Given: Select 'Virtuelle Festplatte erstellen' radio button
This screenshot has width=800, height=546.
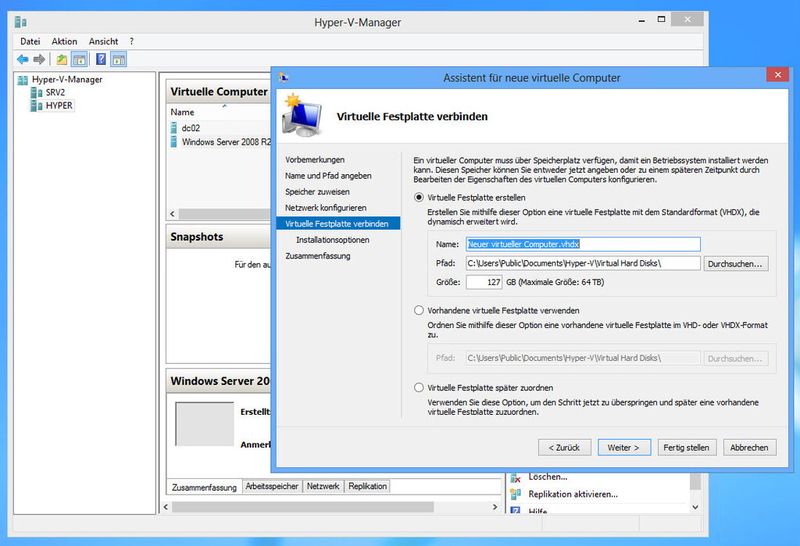Looking at the screenshot, I should [419, 197].
